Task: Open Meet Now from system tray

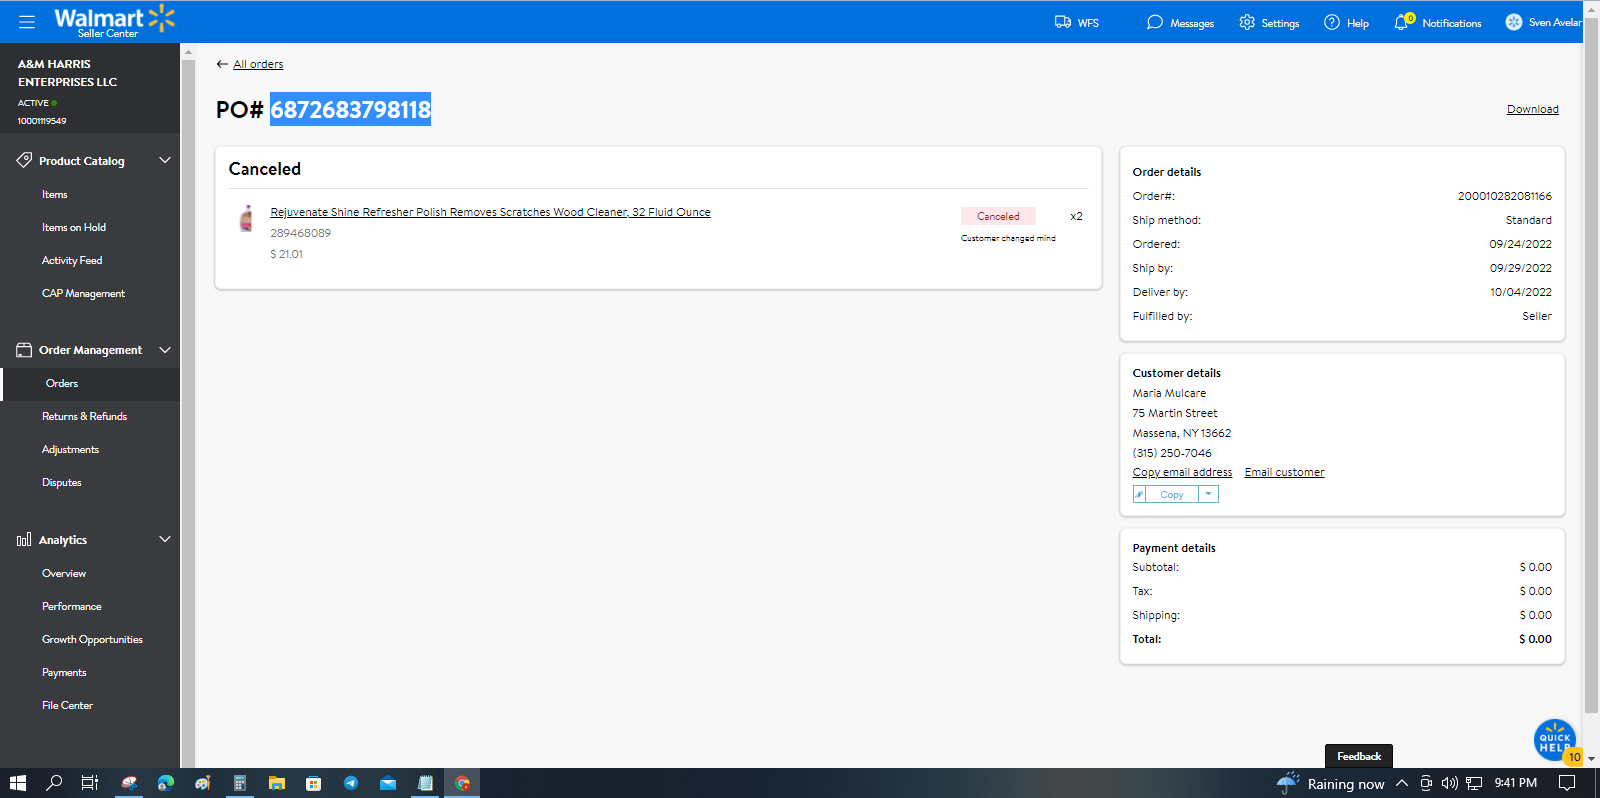Action: pos(1426,783)
